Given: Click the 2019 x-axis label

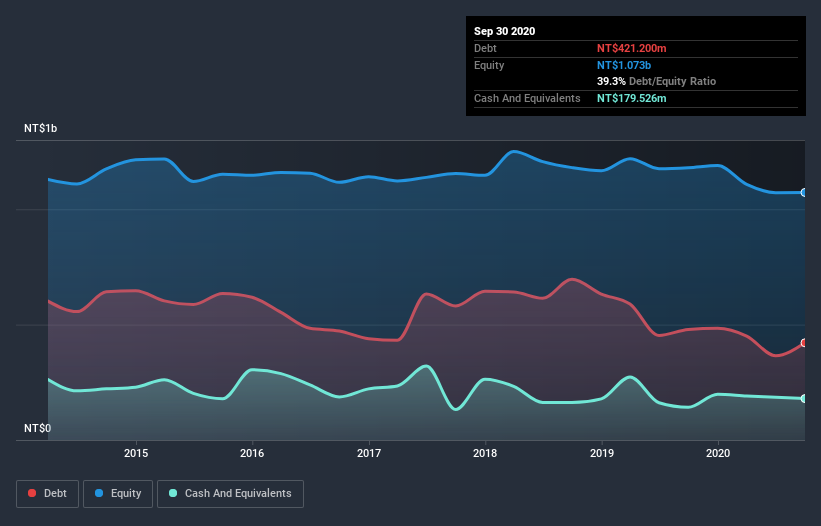Looking at the screenshot, I should [x=602, y=453].
